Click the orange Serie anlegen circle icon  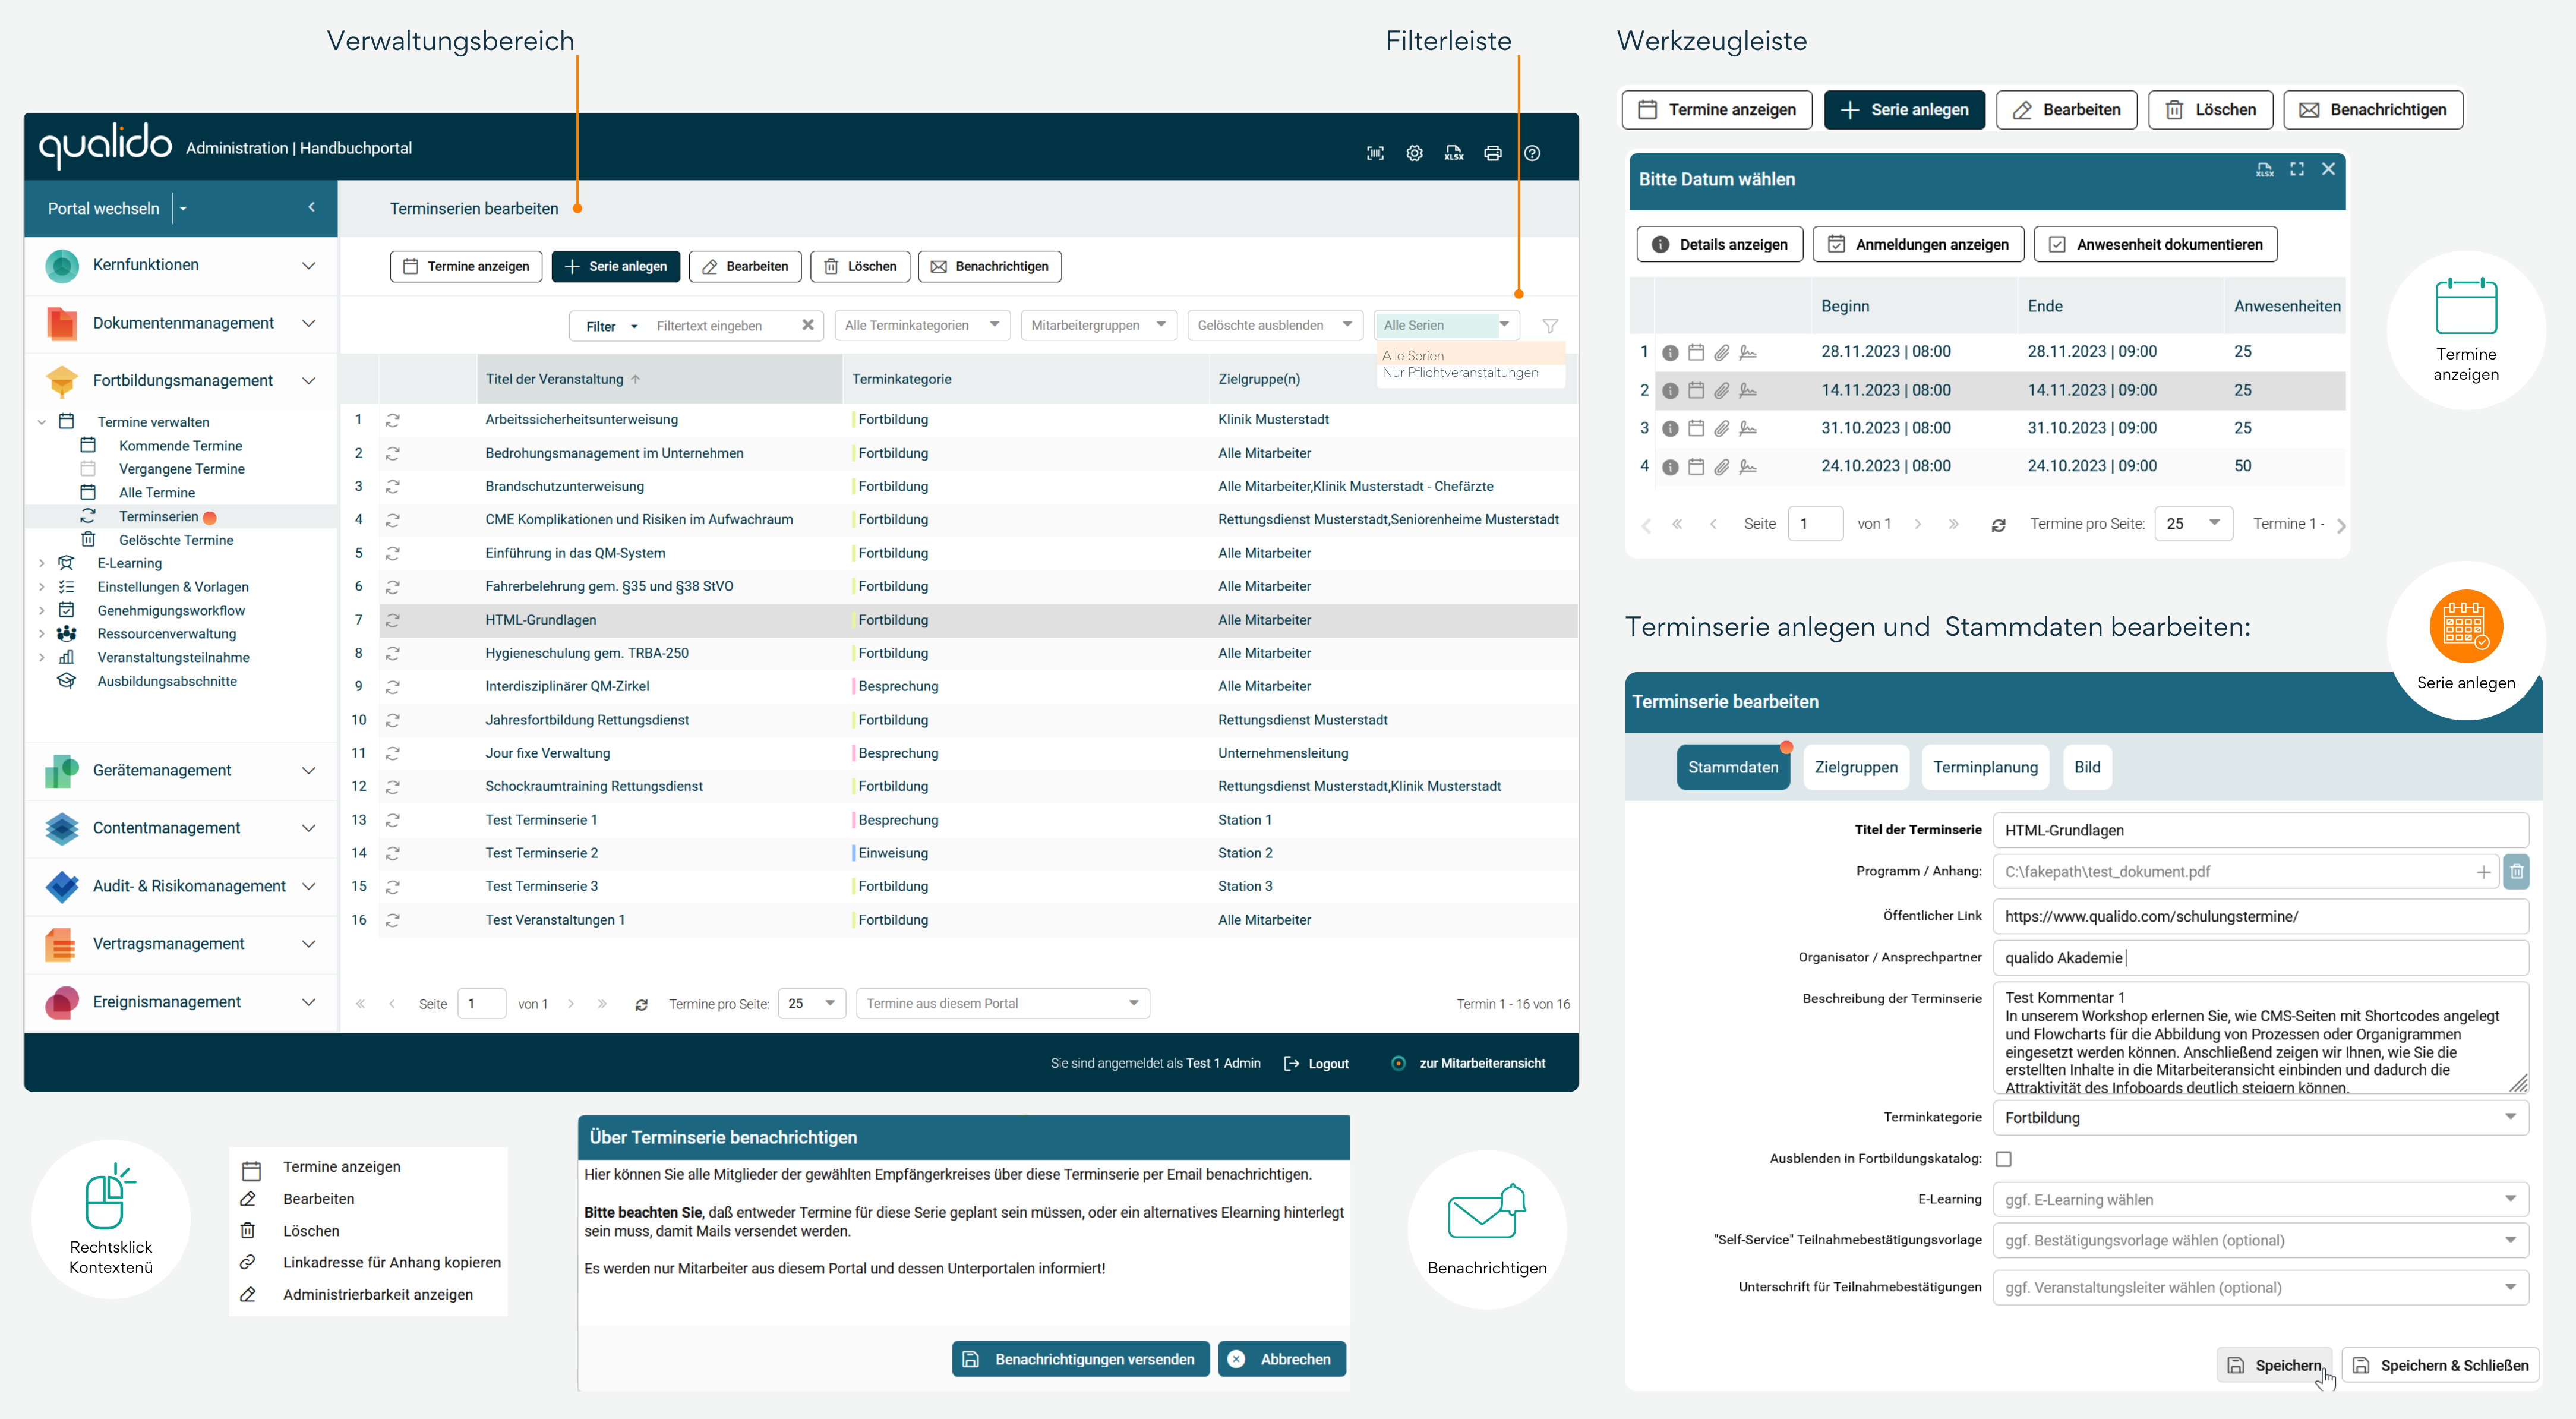point(2466,626)
